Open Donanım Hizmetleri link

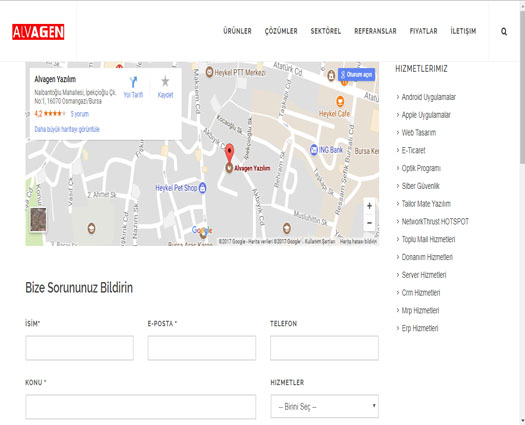[427, 257]
